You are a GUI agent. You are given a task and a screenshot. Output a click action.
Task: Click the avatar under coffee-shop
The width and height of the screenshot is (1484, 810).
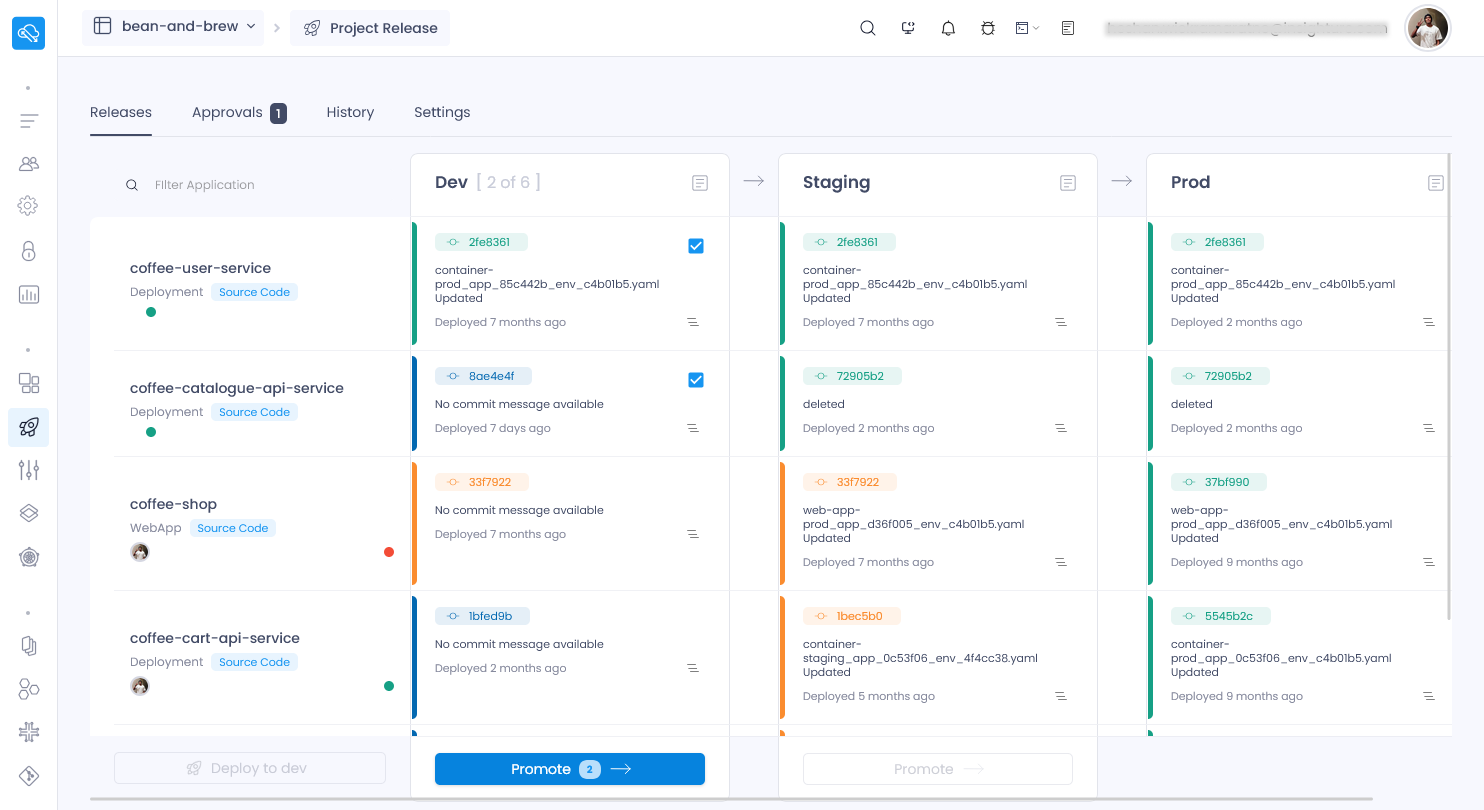pyautogui.click(x=140, y=552)
